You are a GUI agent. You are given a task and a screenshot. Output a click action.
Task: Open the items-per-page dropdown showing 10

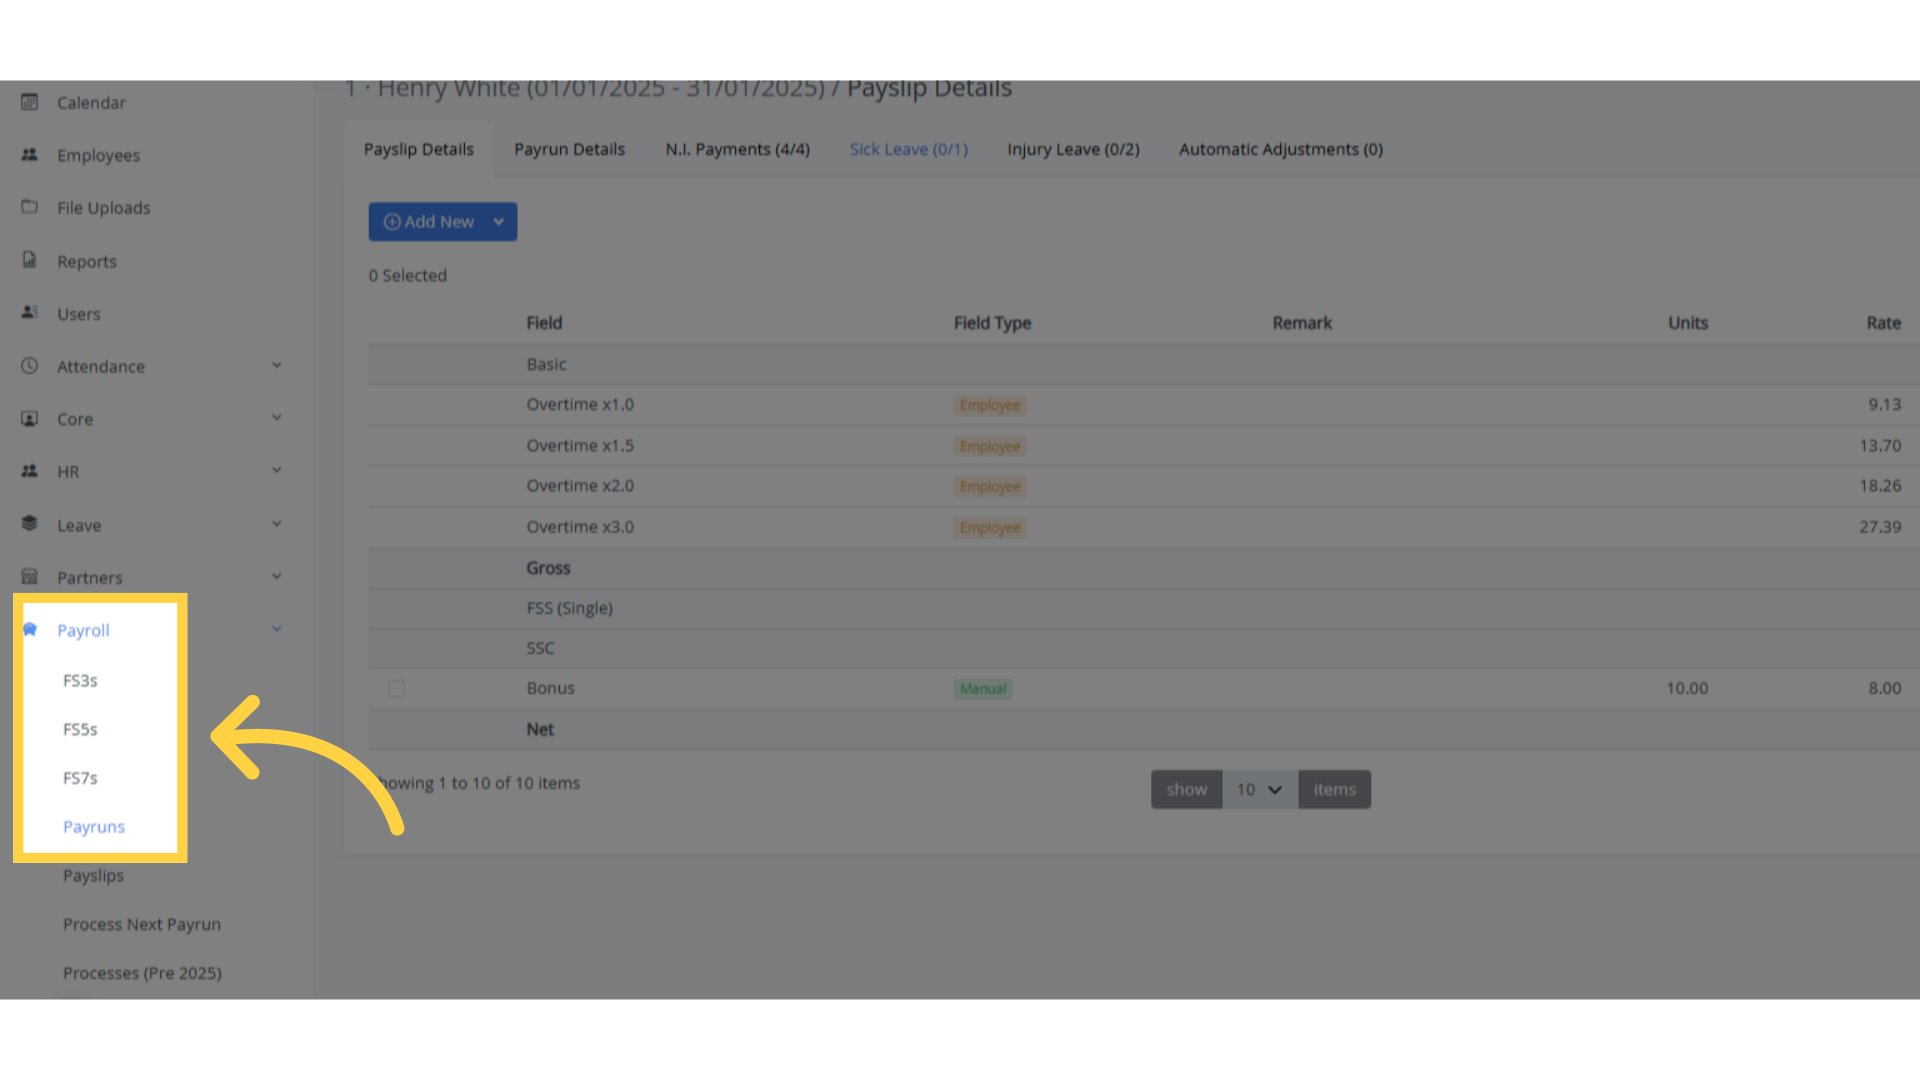pos(1259,790)
